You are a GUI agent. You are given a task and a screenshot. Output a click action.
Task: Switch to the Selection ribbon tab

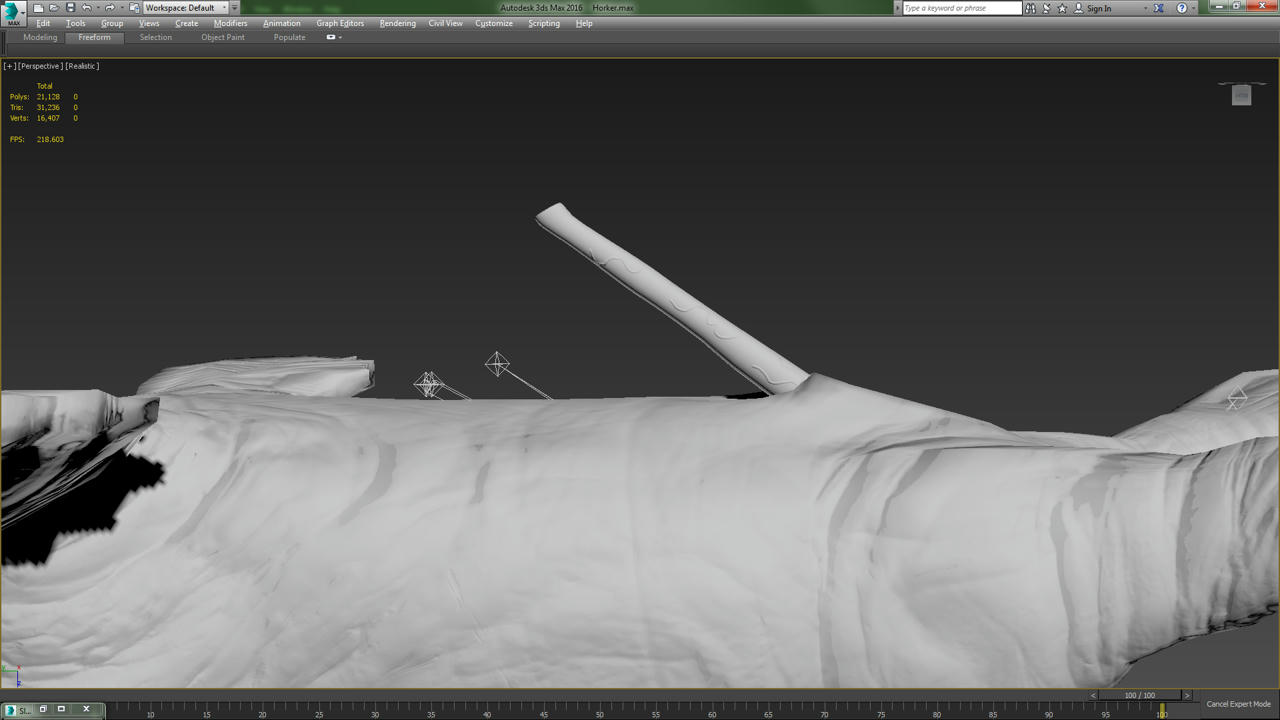(156, 37)
